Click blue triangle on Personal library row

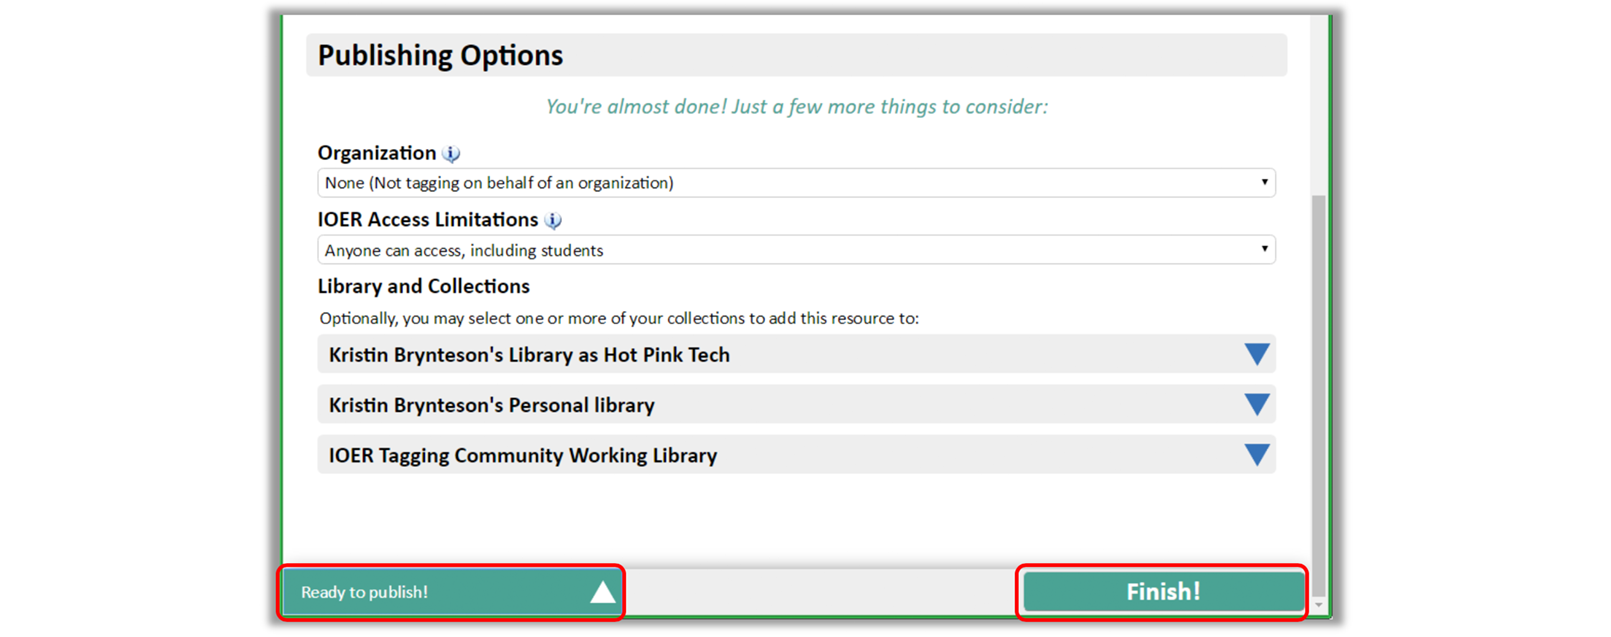click(1256, 404)
